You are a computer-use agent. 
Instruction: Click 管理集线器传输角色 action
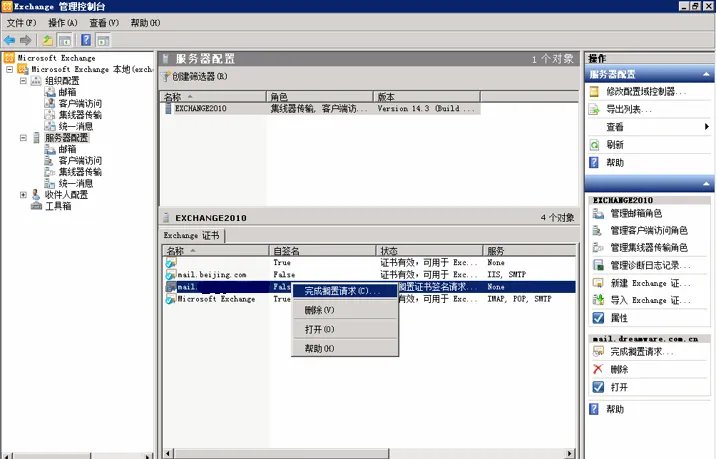coord(649,248)
